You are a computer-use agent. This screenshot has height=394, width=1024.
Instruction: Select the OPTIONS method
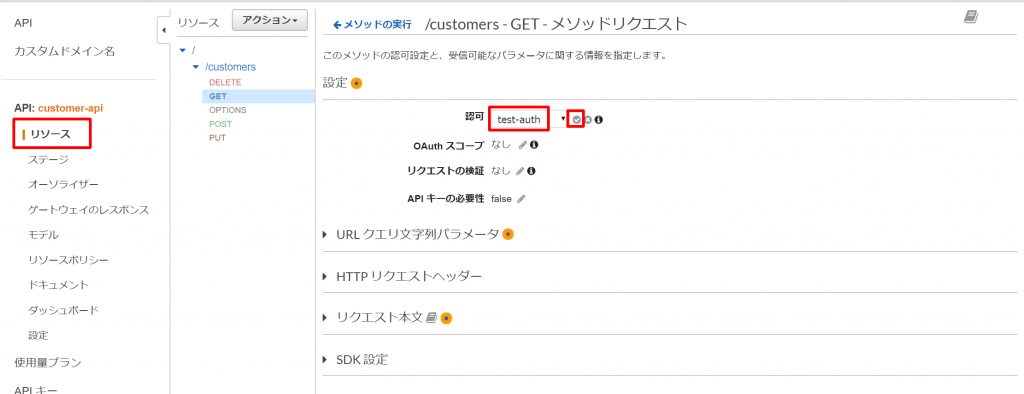tap(228, 110)
